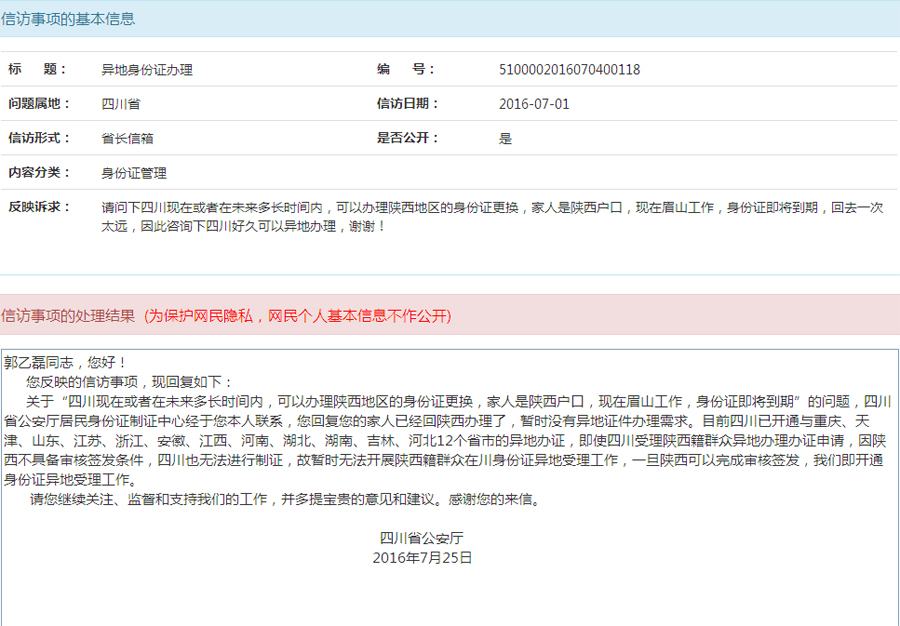Image resolution: width=900 pixels, height=626 pixels.
Task: Click the 反映诉求 field label
Action: (x=40, y=207)
